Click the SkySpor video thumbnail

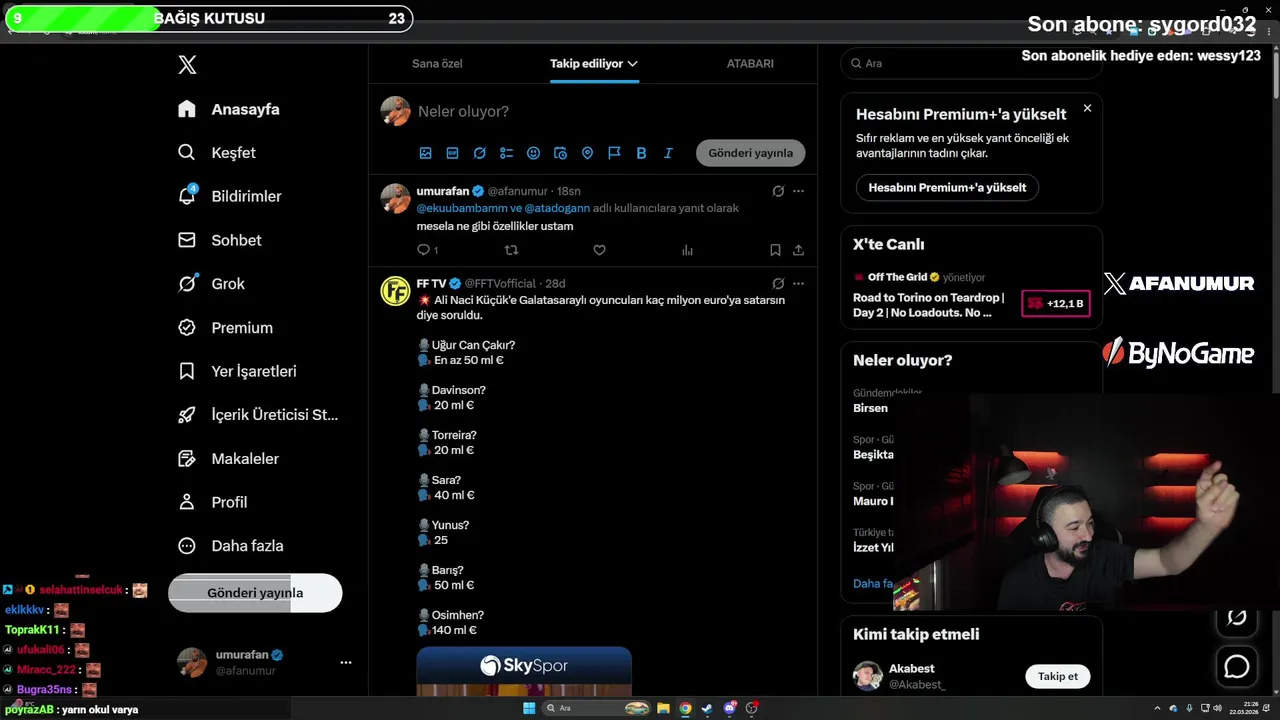click(524, 671)
